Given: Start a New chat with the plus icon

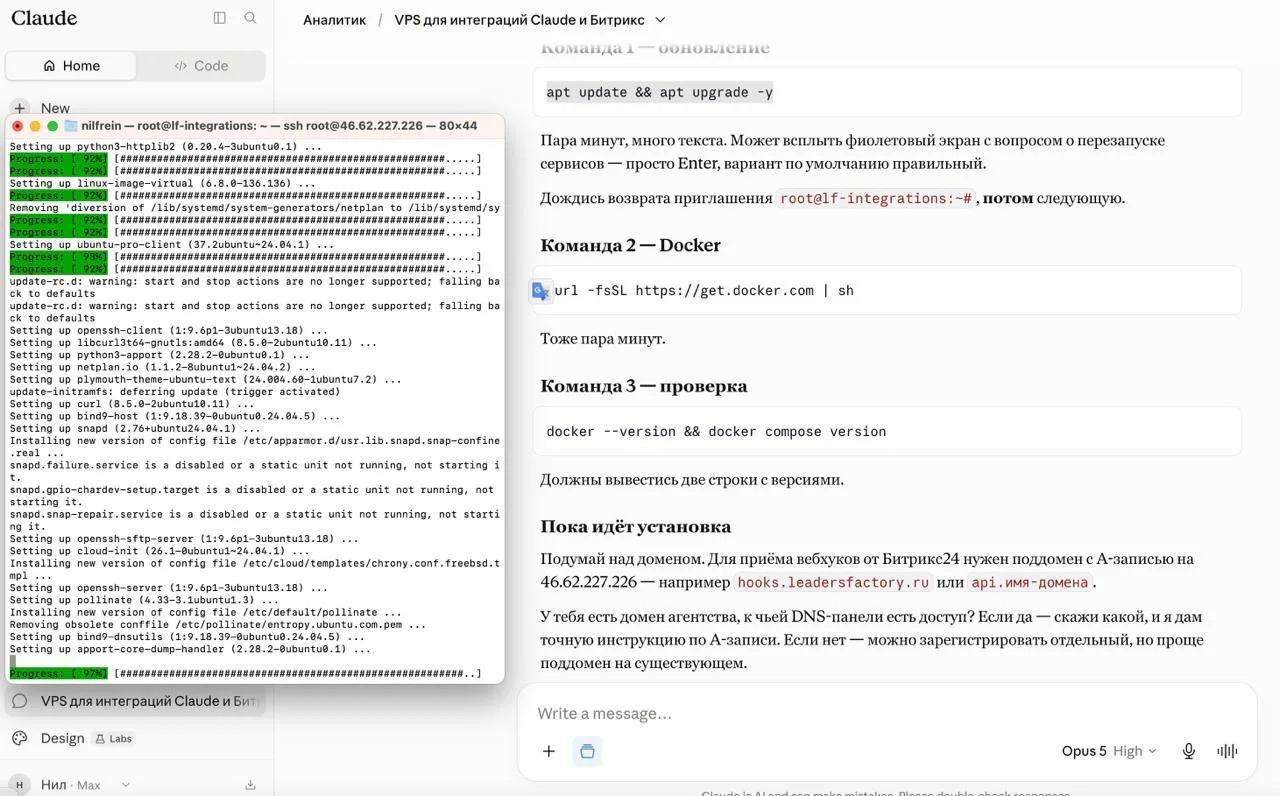Looking at the screenshot, I should (x=19, y=107).
